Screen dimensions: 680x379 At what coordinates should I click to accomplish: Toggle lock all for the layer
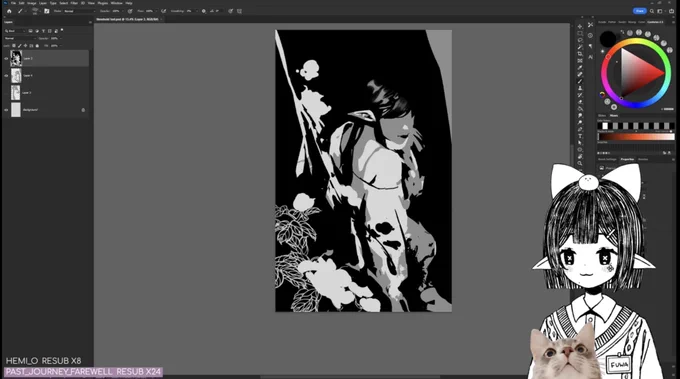pyautogui.click(x=37, y=46)
